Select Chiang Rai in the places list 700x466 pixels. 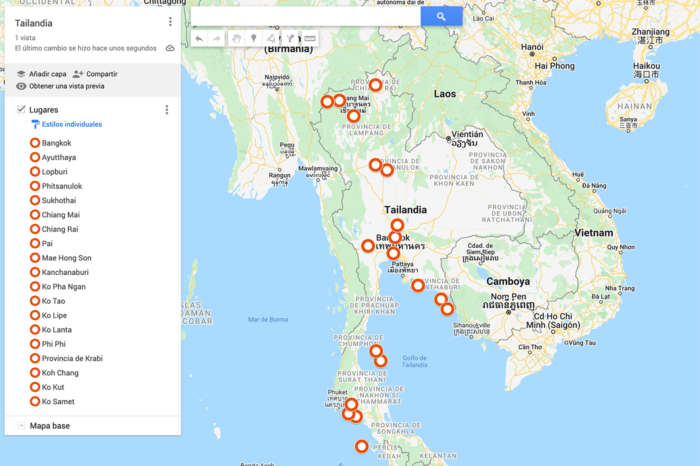coord(60,229)
